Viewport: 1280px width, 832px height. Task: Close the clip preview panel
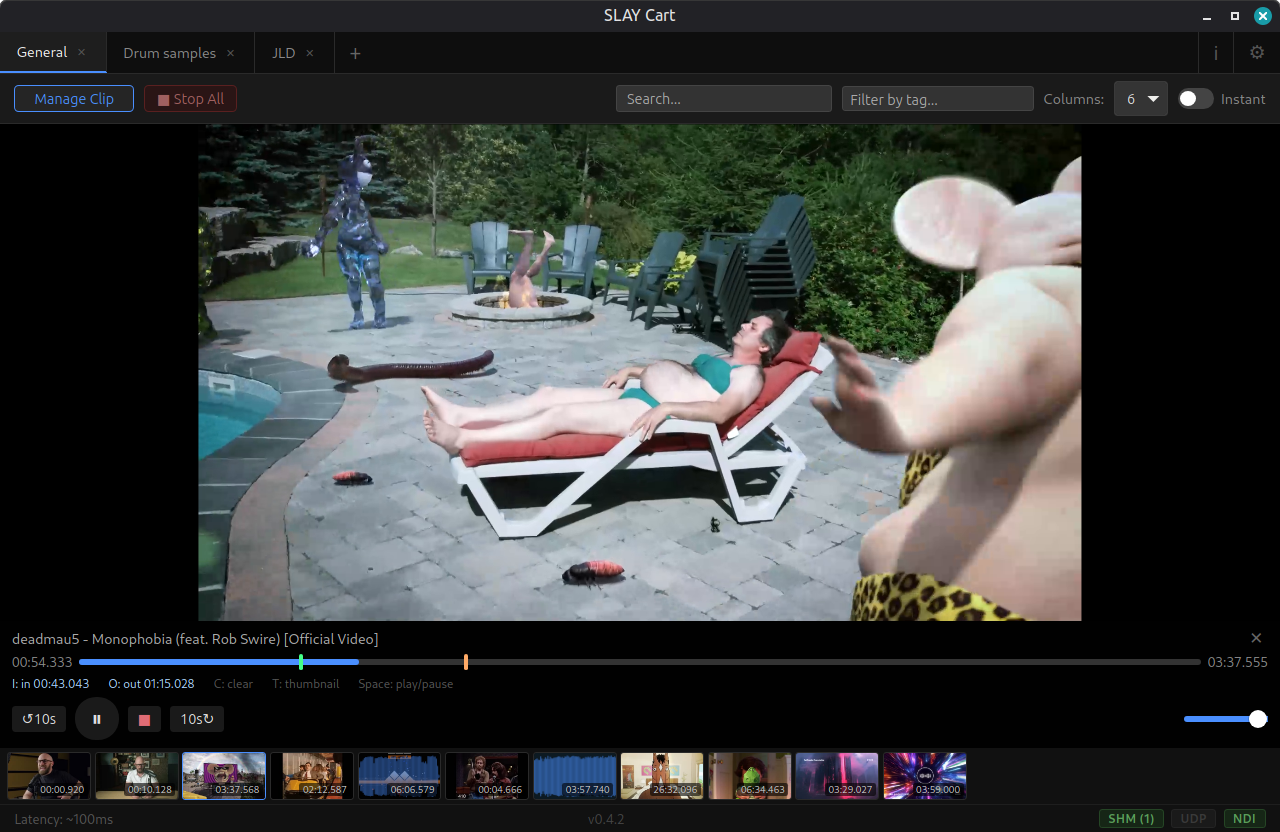point(1257,638)
